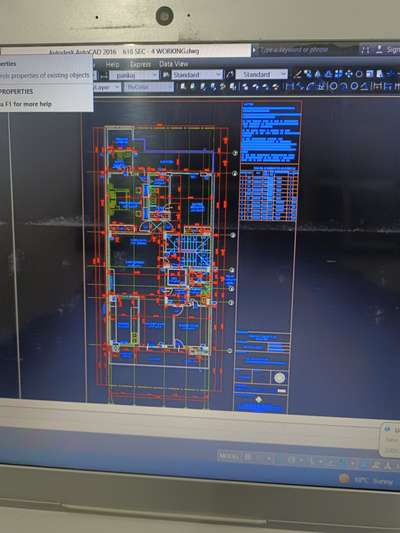
Task: Choose the Linear dimension tool
Action: (x=290, y=86)
